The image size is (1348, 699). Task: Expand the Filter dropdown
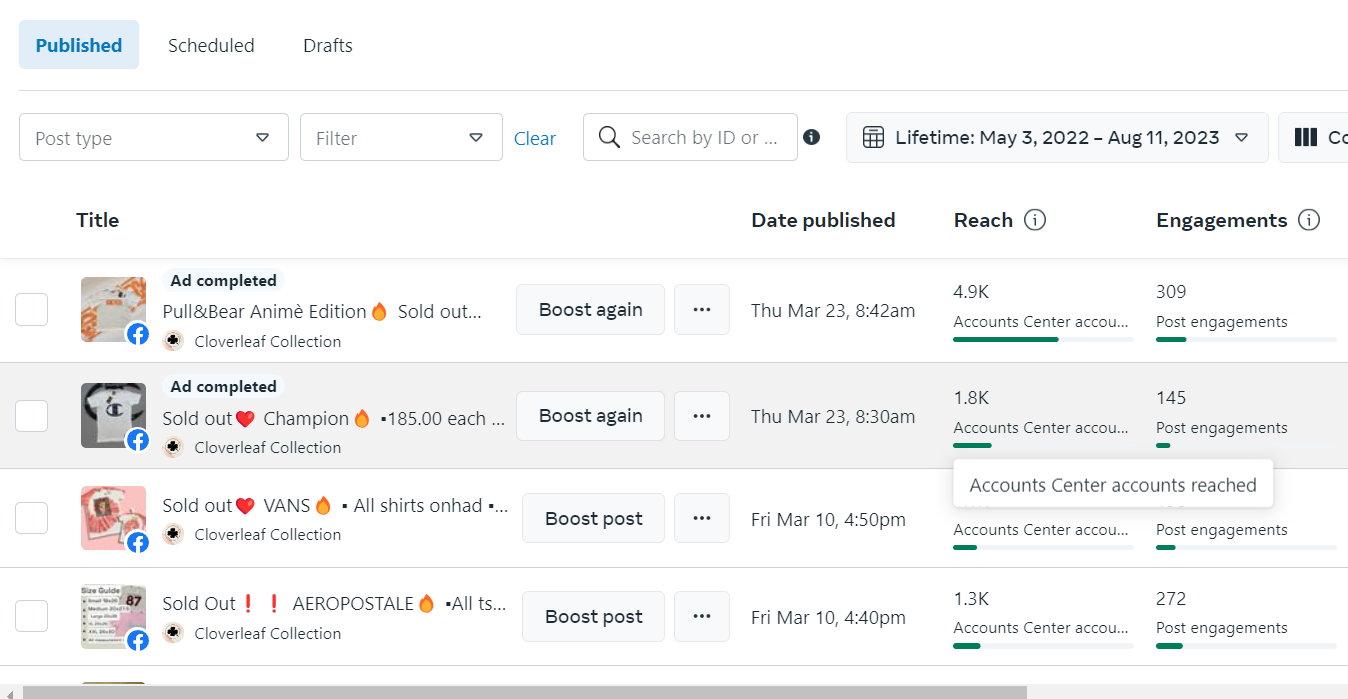coord(401,137)
